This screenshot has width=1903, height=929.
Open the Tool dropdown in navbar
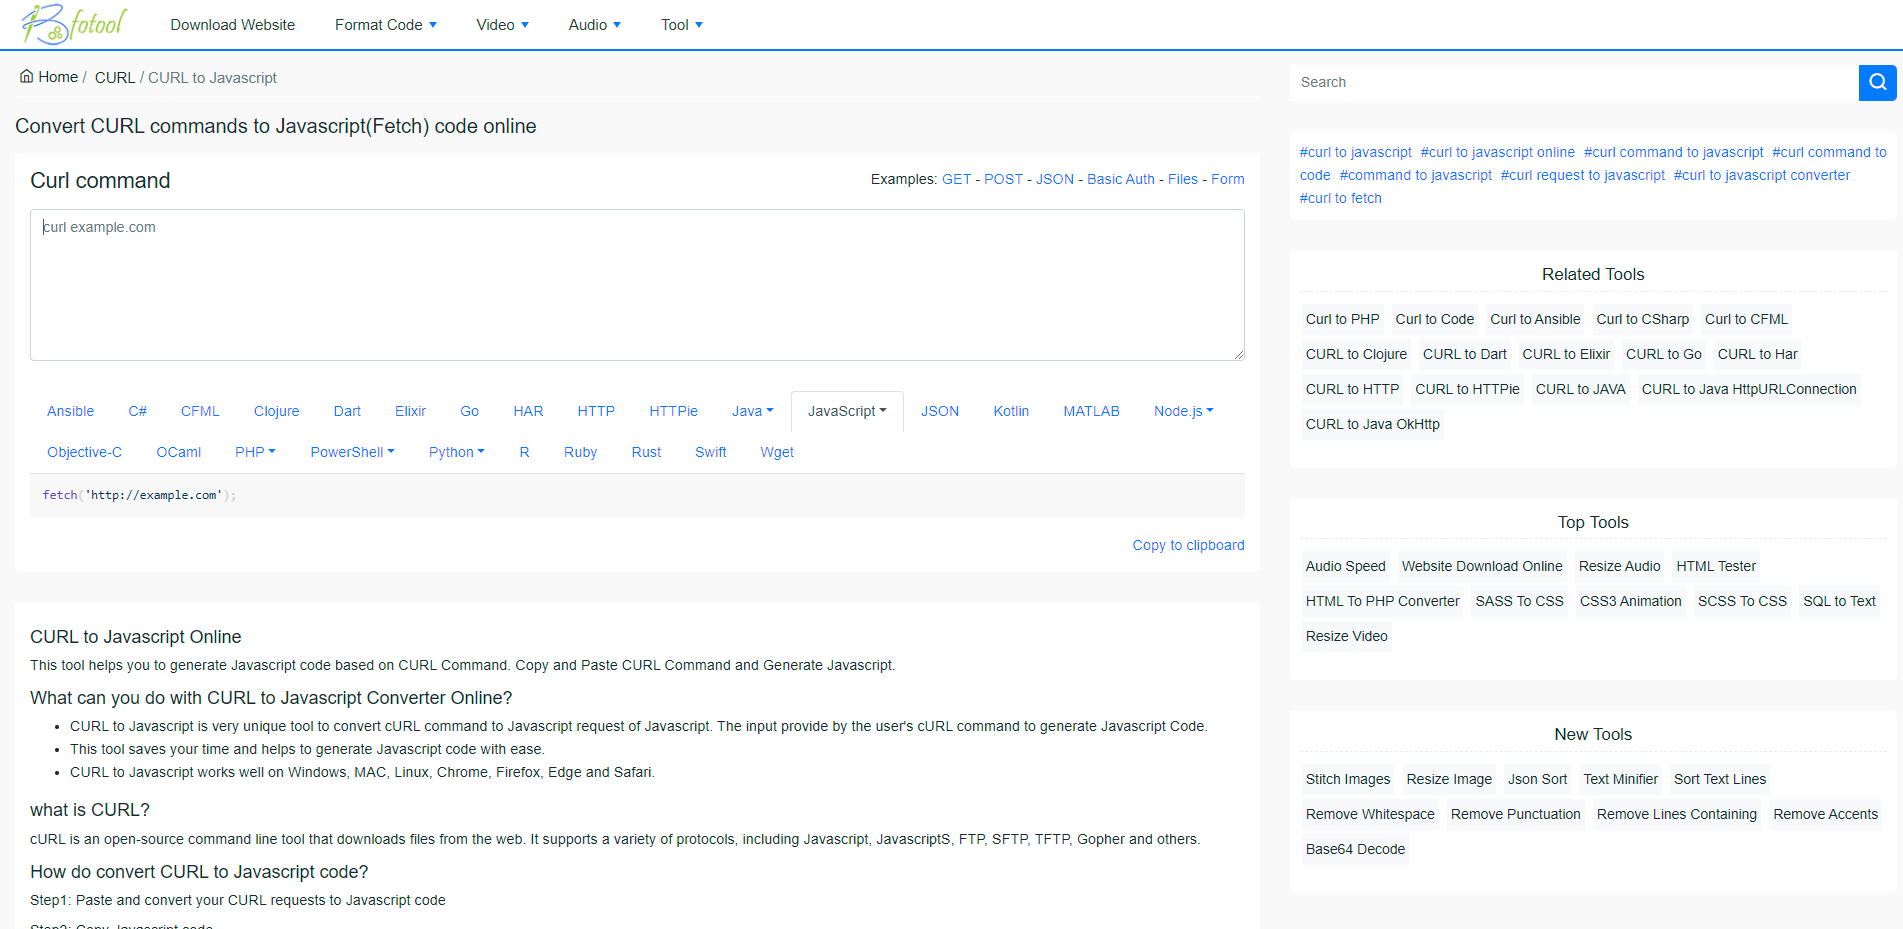pos(681,25)
